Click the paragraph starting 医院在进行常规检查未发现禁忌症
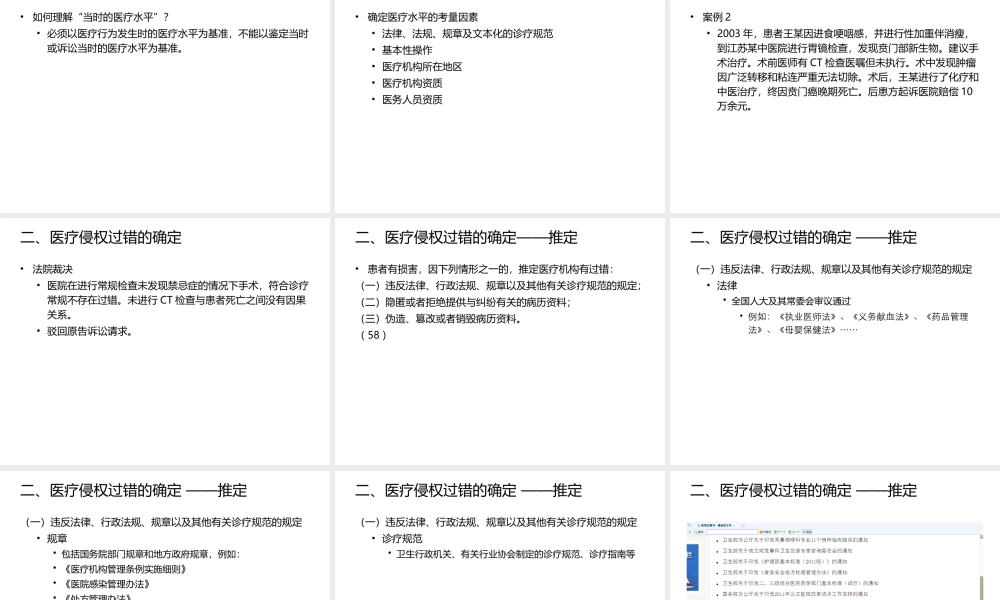The width and height of the screenshot is (1000, 600). coord(177,300)
